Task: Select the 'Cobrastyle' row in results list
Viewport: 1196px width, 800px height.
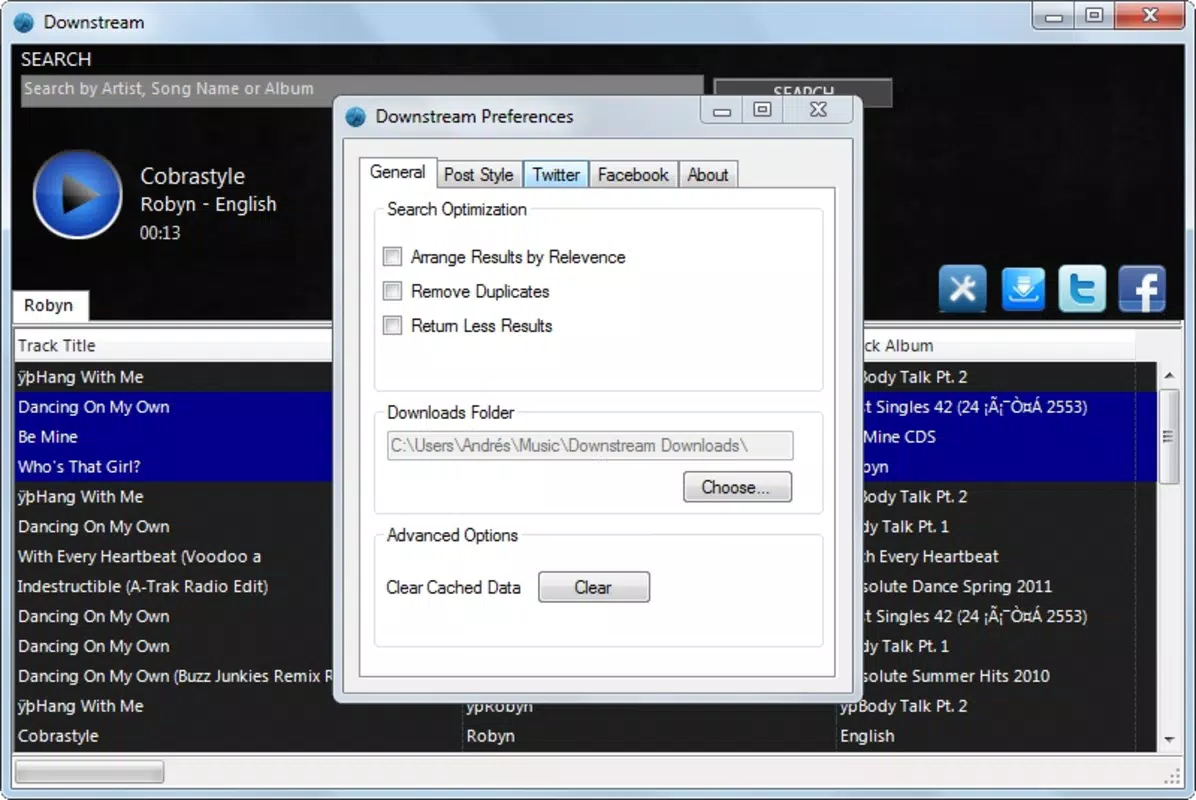Action: [x=238, y=735]
